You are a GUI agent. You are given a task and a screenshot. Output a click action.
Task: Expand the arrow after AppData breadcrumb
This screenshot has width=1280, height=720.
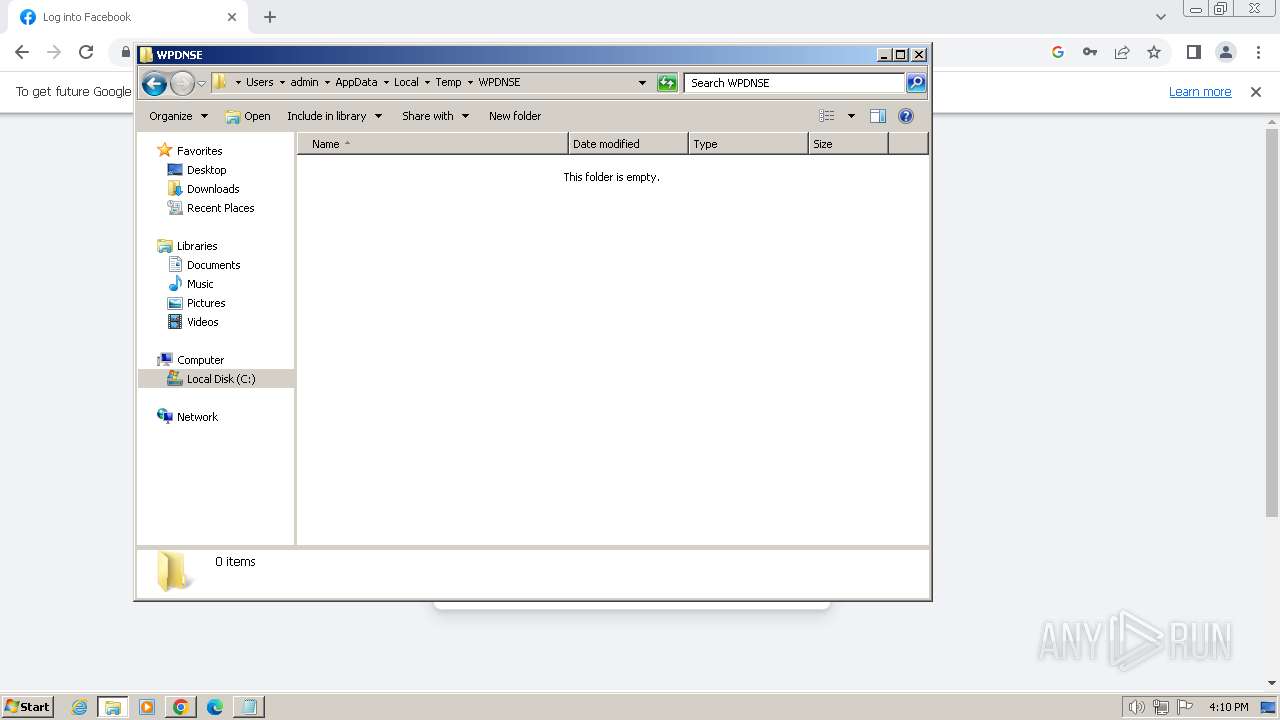pos(386,82)
